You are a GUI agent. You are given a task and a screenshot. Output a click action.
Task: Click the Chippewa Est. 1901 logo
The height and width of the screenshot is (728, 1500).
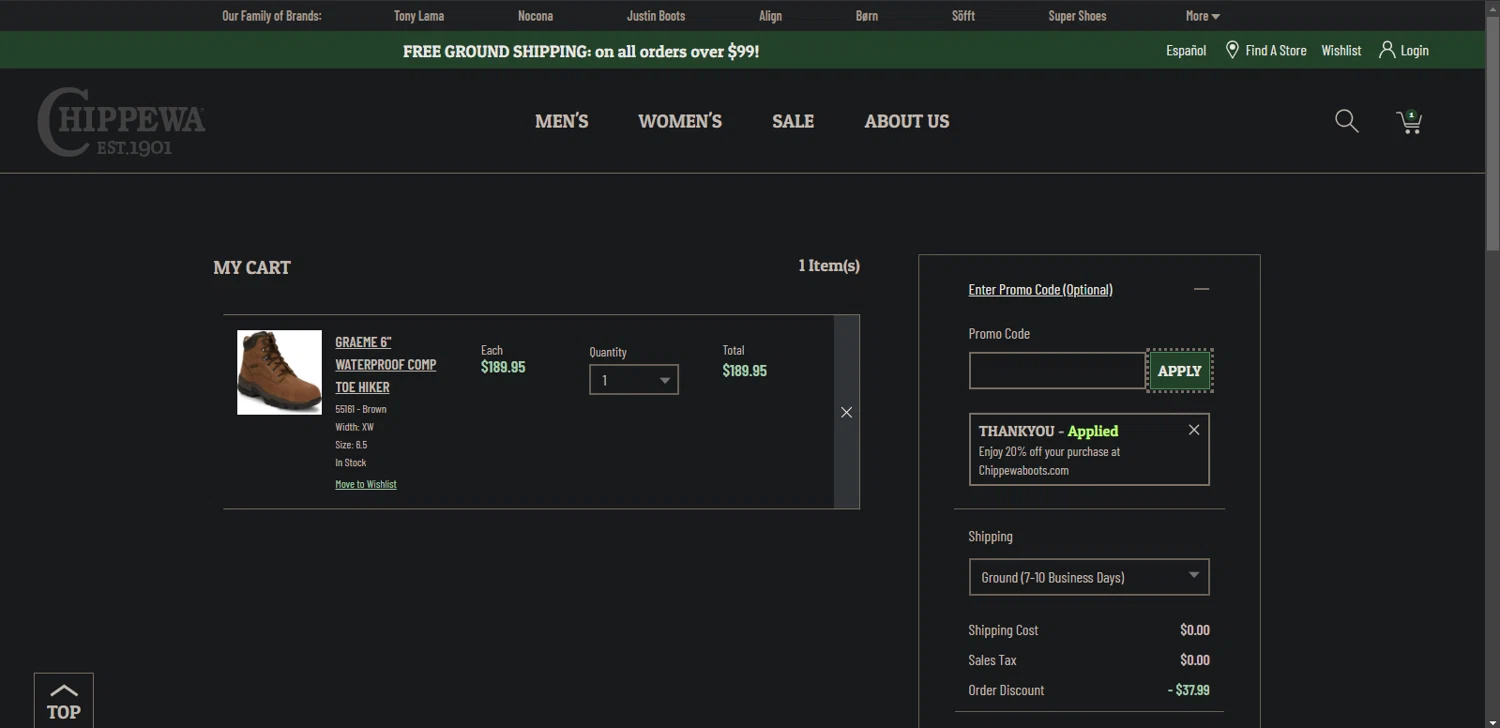[121, 122]
